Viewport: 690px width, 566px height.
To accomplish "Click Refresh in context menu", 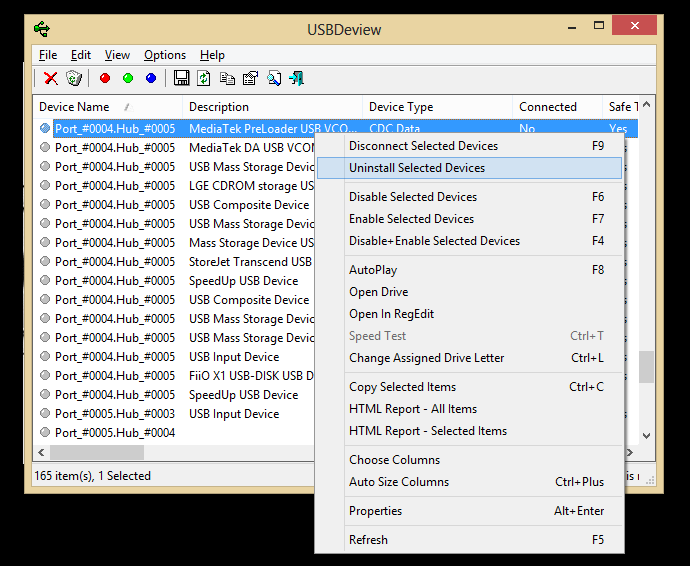I will click(x=469, y=540).
